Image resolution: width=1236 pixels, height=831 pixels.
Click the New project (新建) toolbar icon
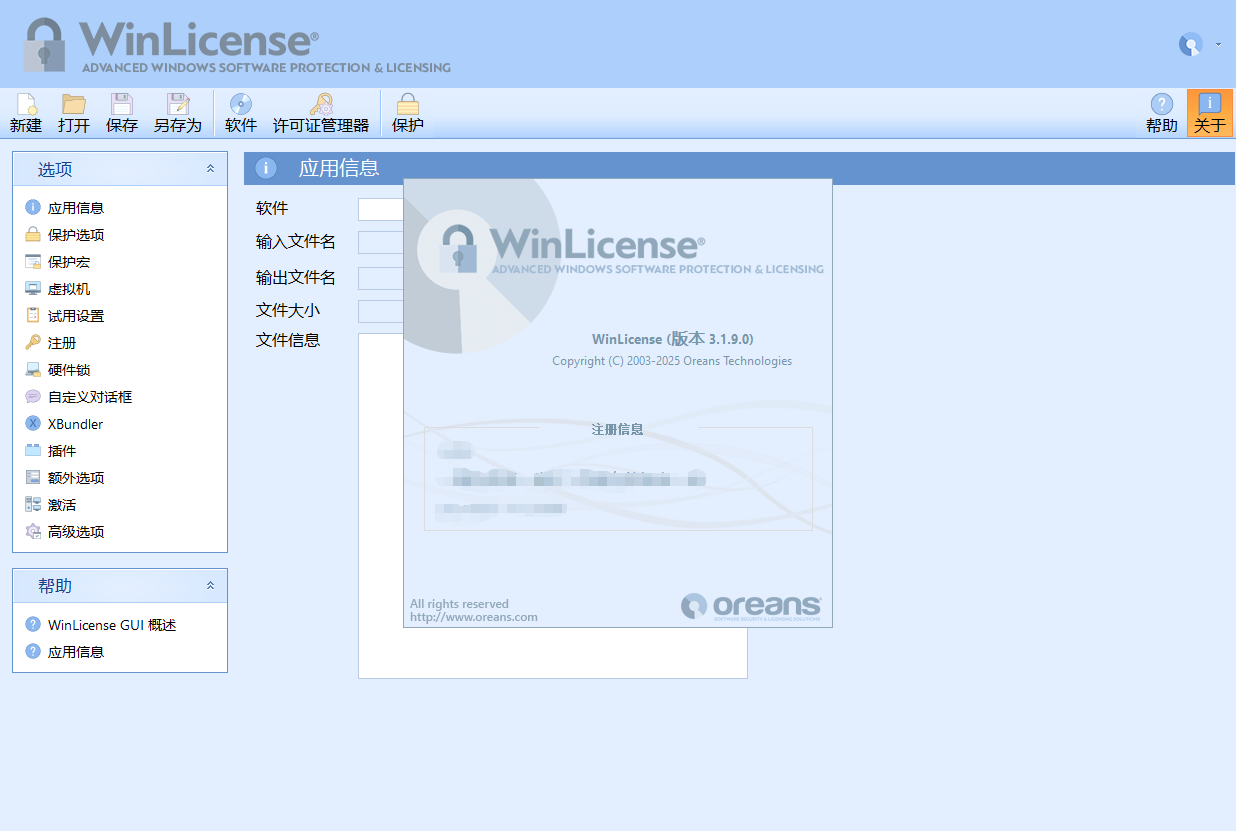click(26, 113)
